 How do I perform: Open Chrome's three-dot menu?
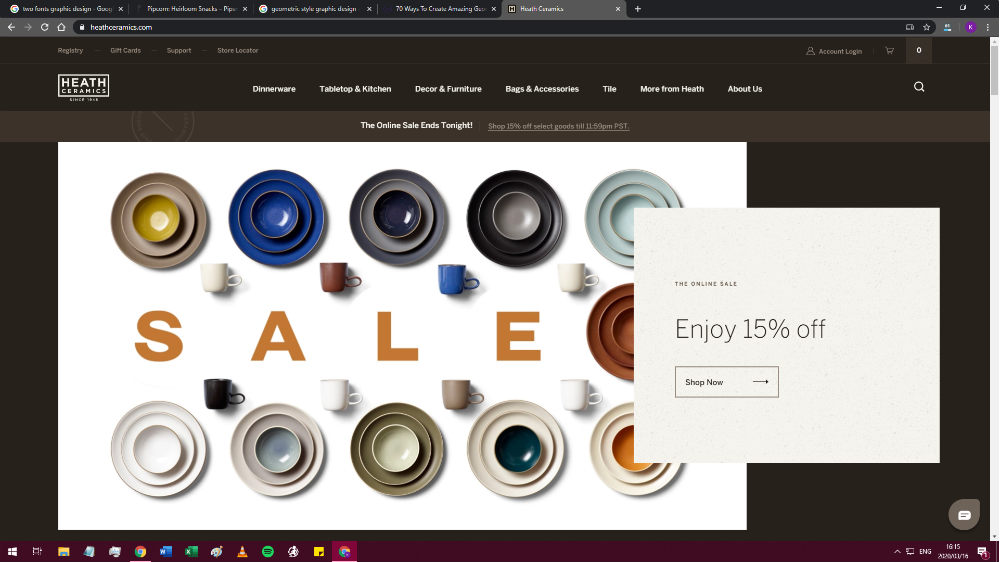[x=989, y=27]
